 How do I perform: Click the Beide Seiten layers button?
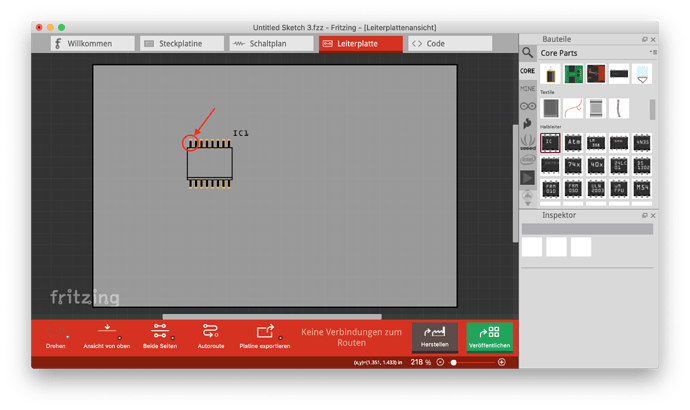pos(160,337)
